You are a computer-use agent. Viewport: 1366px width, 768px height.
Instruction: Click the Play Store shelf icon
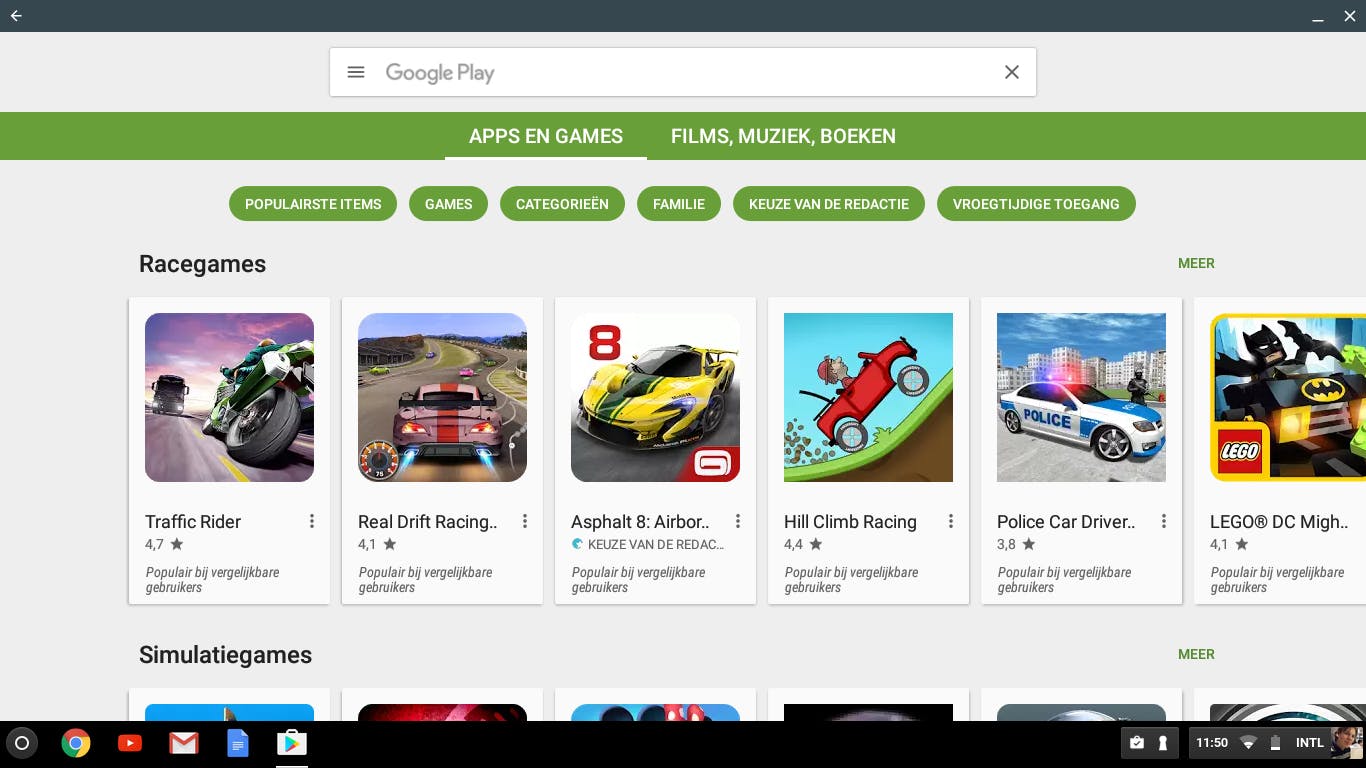[292, 743]
